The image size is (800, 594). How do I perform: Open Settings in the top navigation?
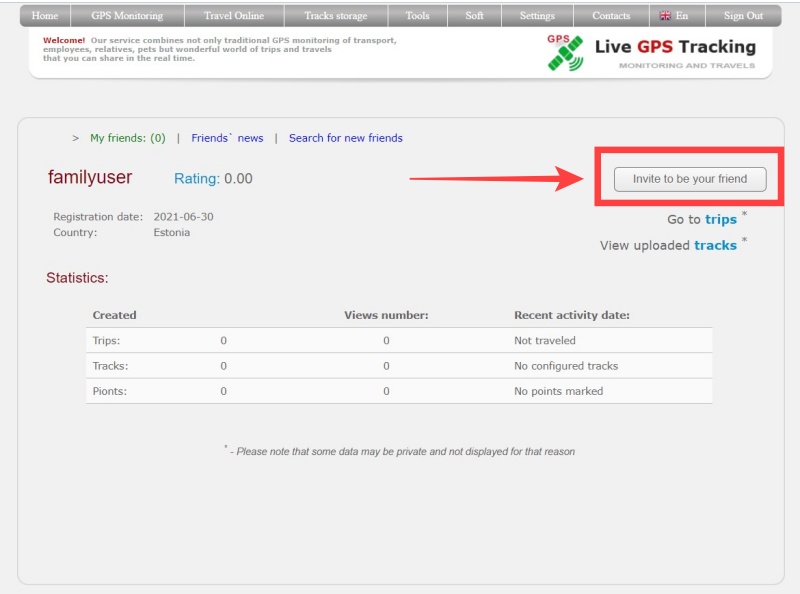[537, 16]
